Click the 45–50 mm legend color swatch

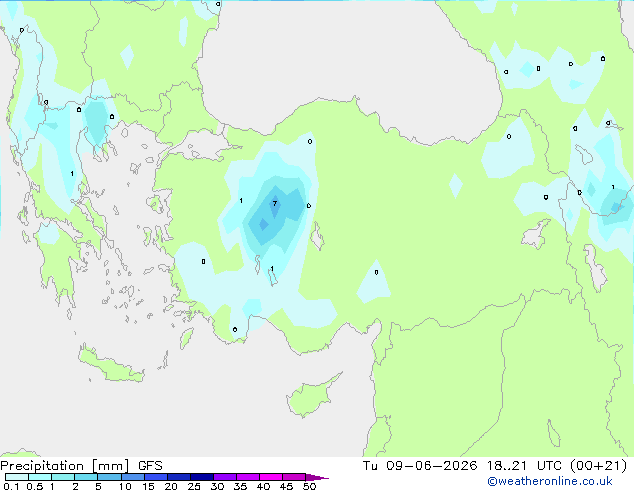coord(294,477)
